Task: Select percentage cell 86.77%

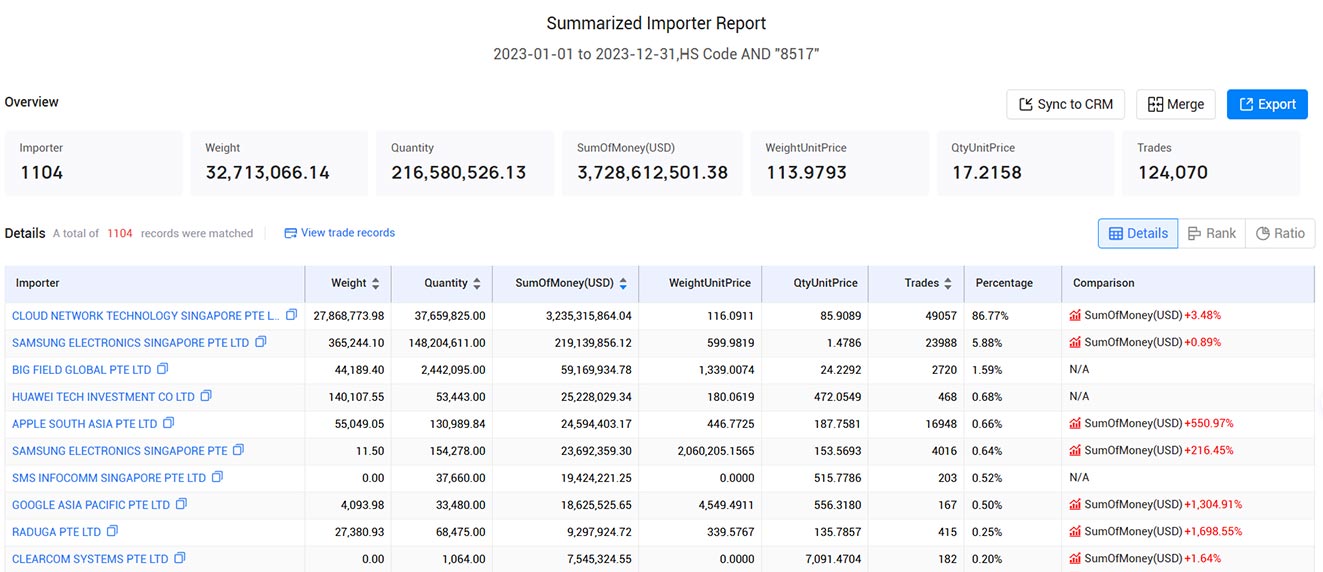Action: [x=992, y=315]
